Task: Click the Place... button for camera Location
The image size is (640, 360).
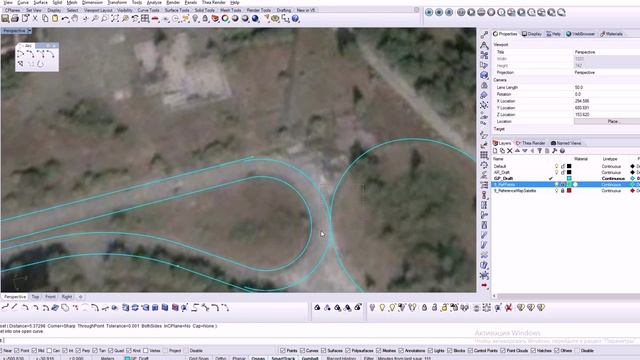Action: pyautogui.click(x=607, y=122)
